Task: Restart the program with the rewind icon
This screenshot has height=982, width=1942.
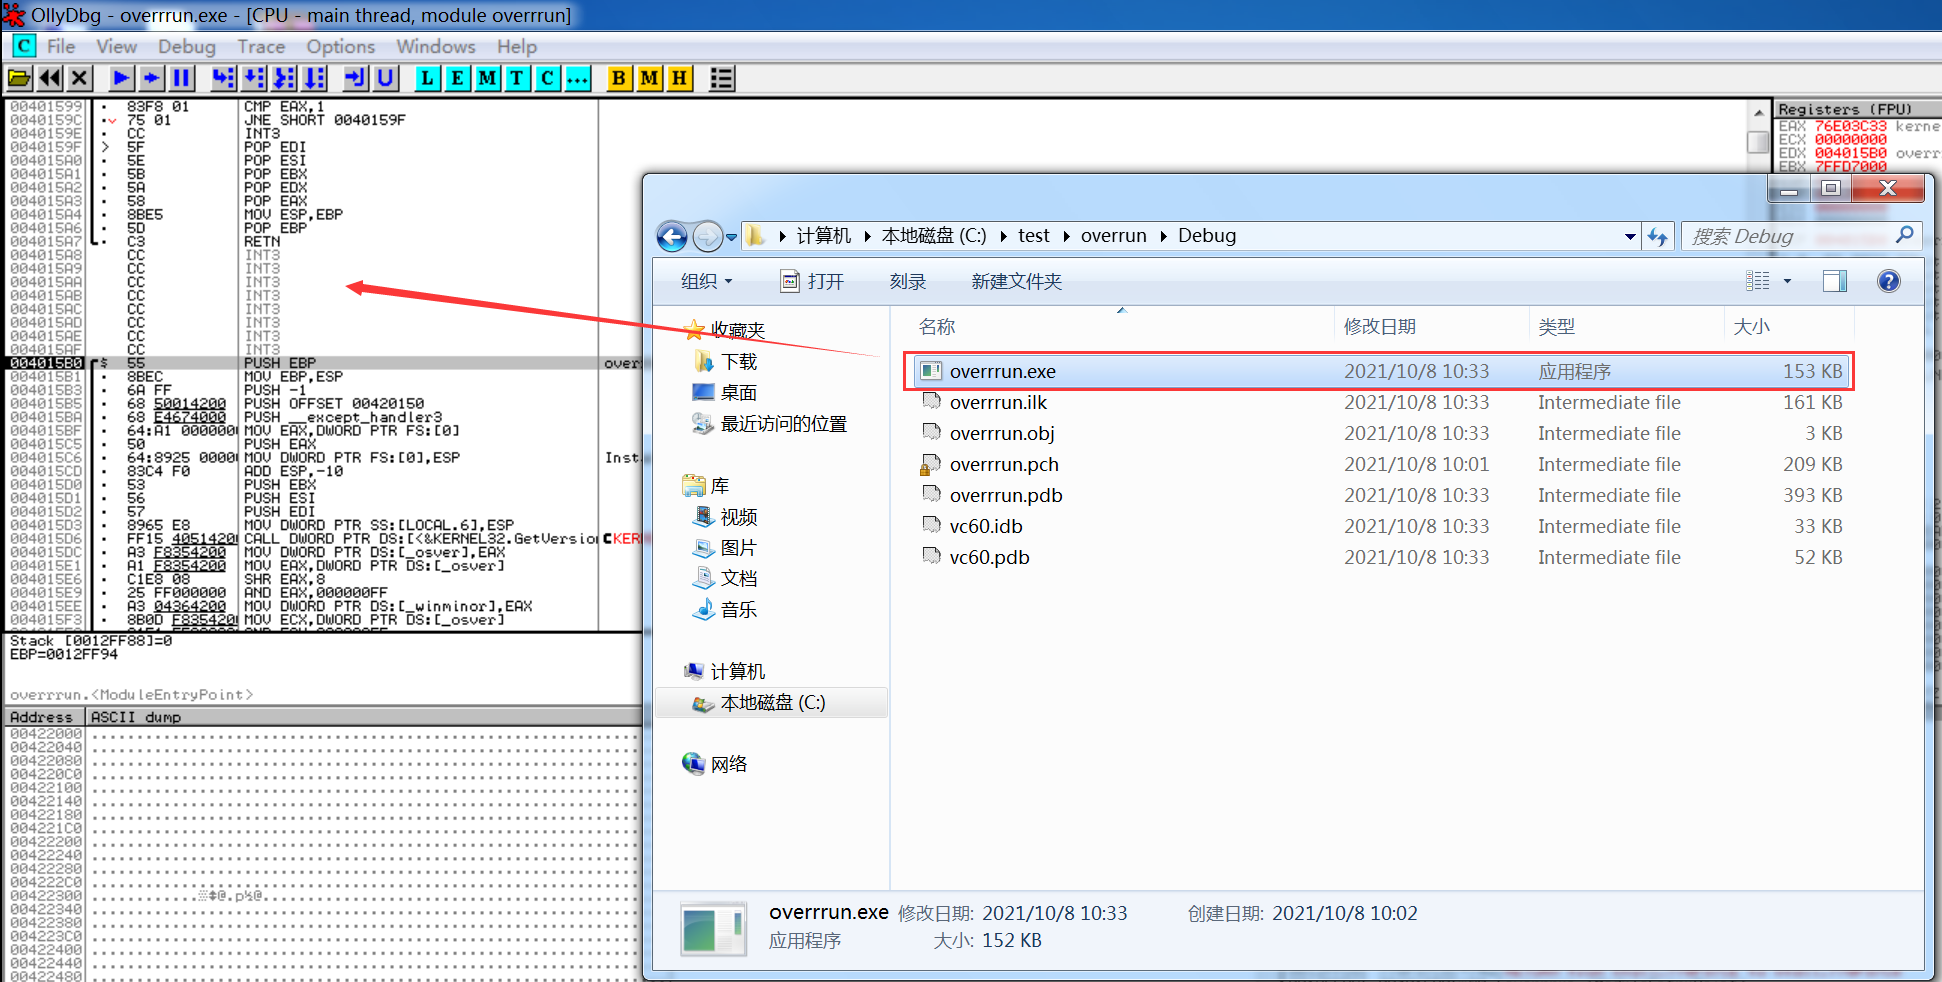Action: pyautogui.click(x=50, y=78)
